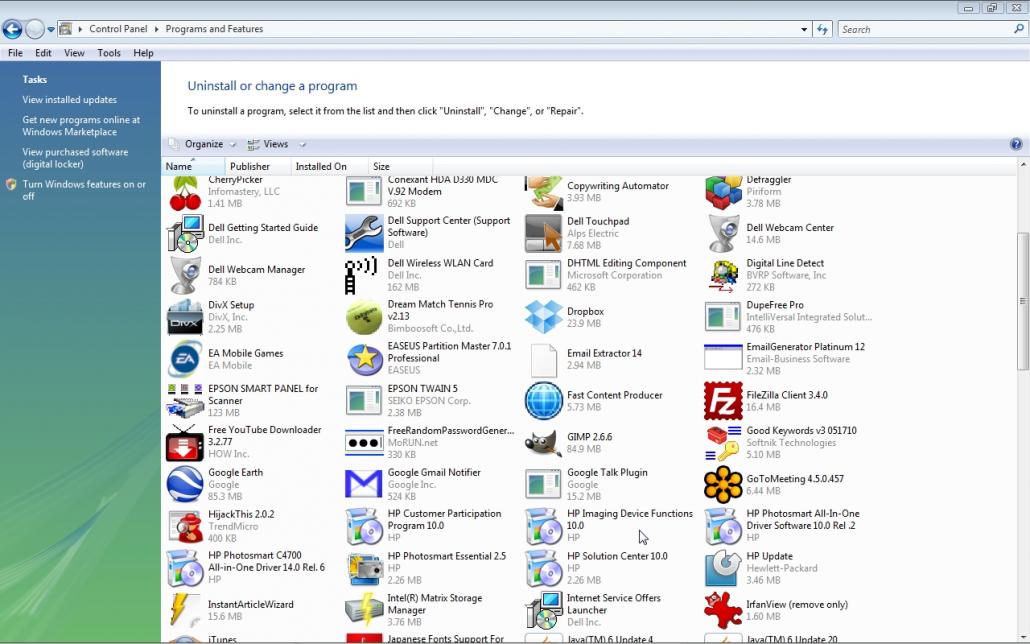Open the Tools menu
The width and height of the screenshot is (1030, 644).
[x=109, y=53]
